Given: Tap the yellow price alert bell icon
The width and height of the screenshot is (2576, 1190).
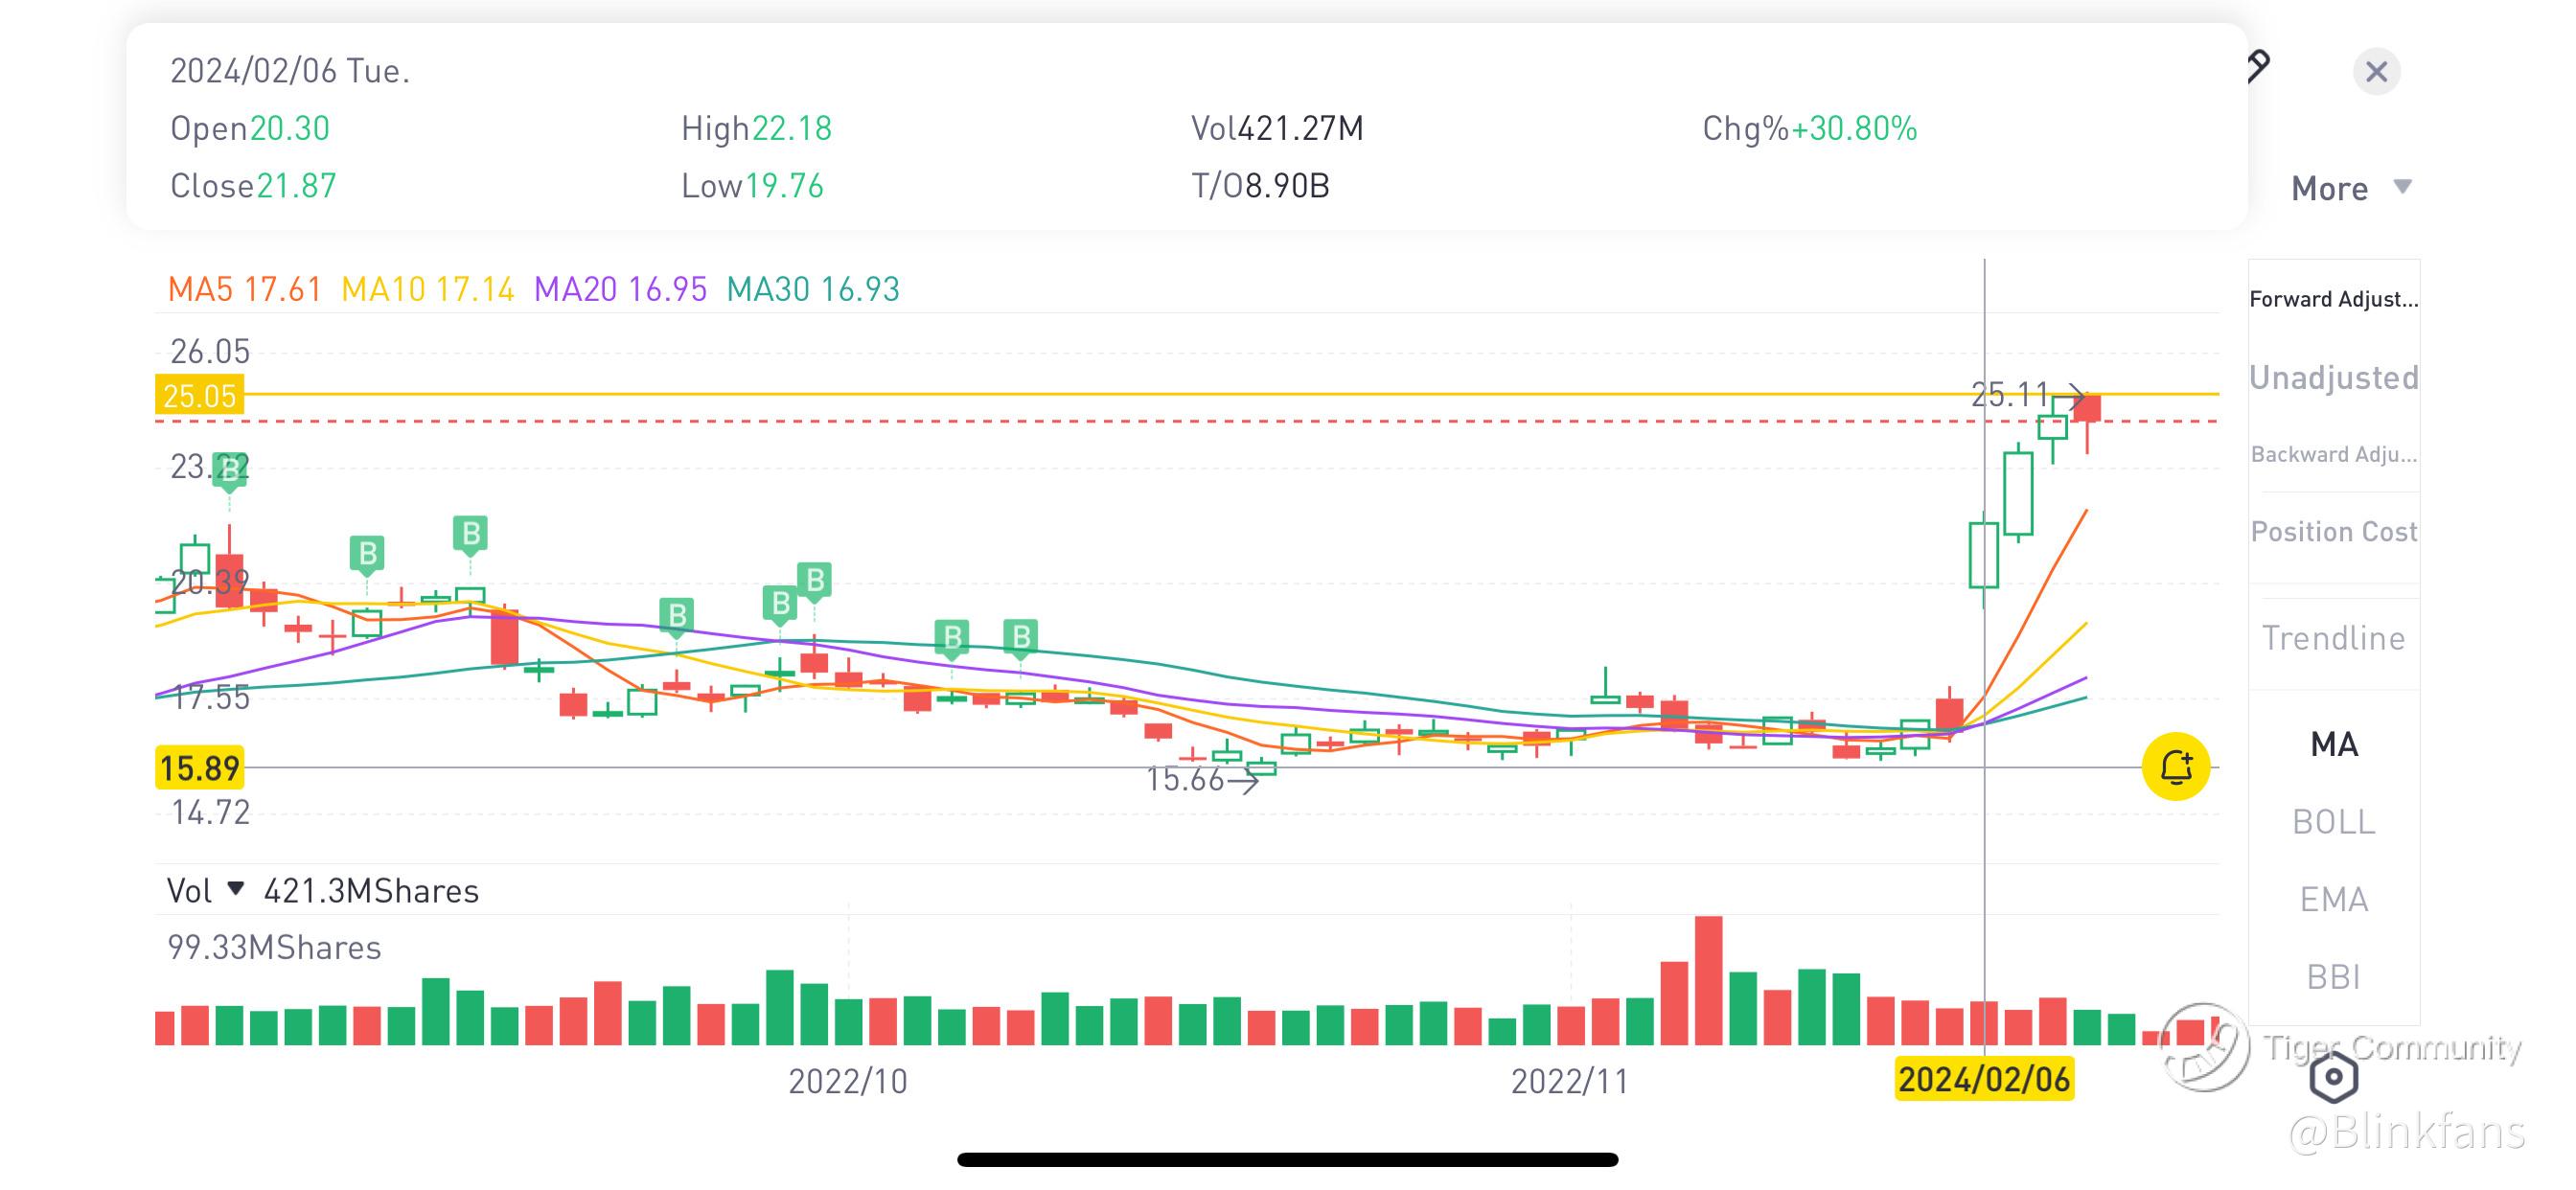Looking at the screenshot, I should [2175, 767].
